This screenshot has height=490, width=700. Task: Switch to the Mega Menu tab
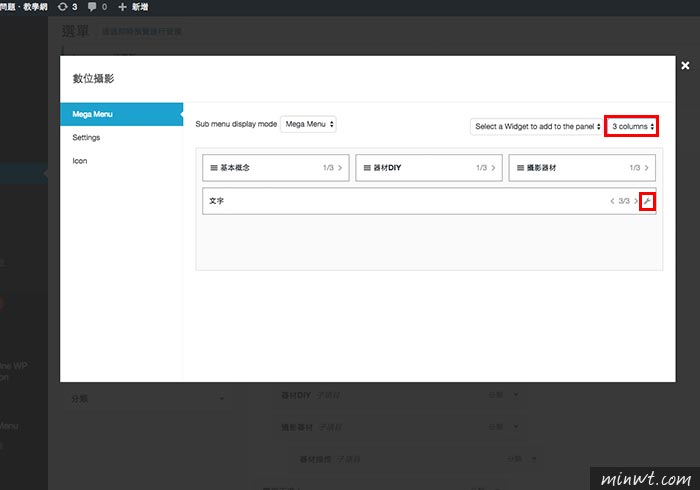coord(121,114)
